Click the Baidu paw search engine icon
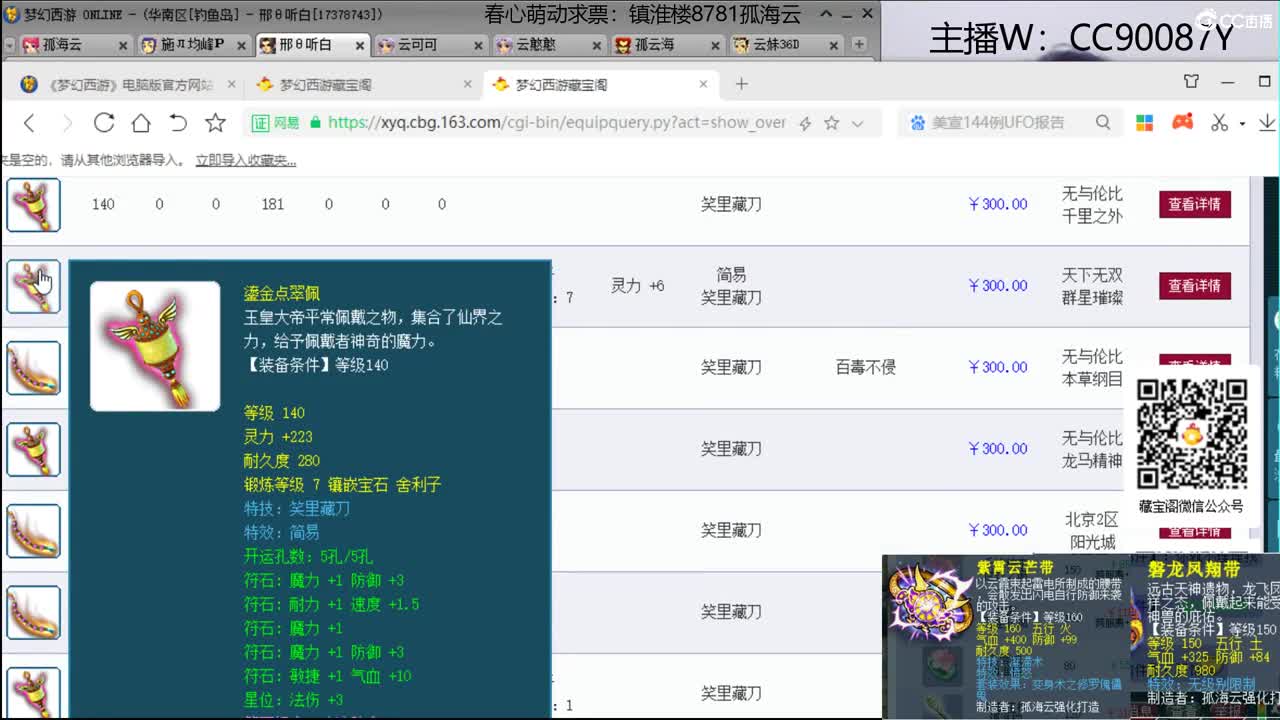 917,123
